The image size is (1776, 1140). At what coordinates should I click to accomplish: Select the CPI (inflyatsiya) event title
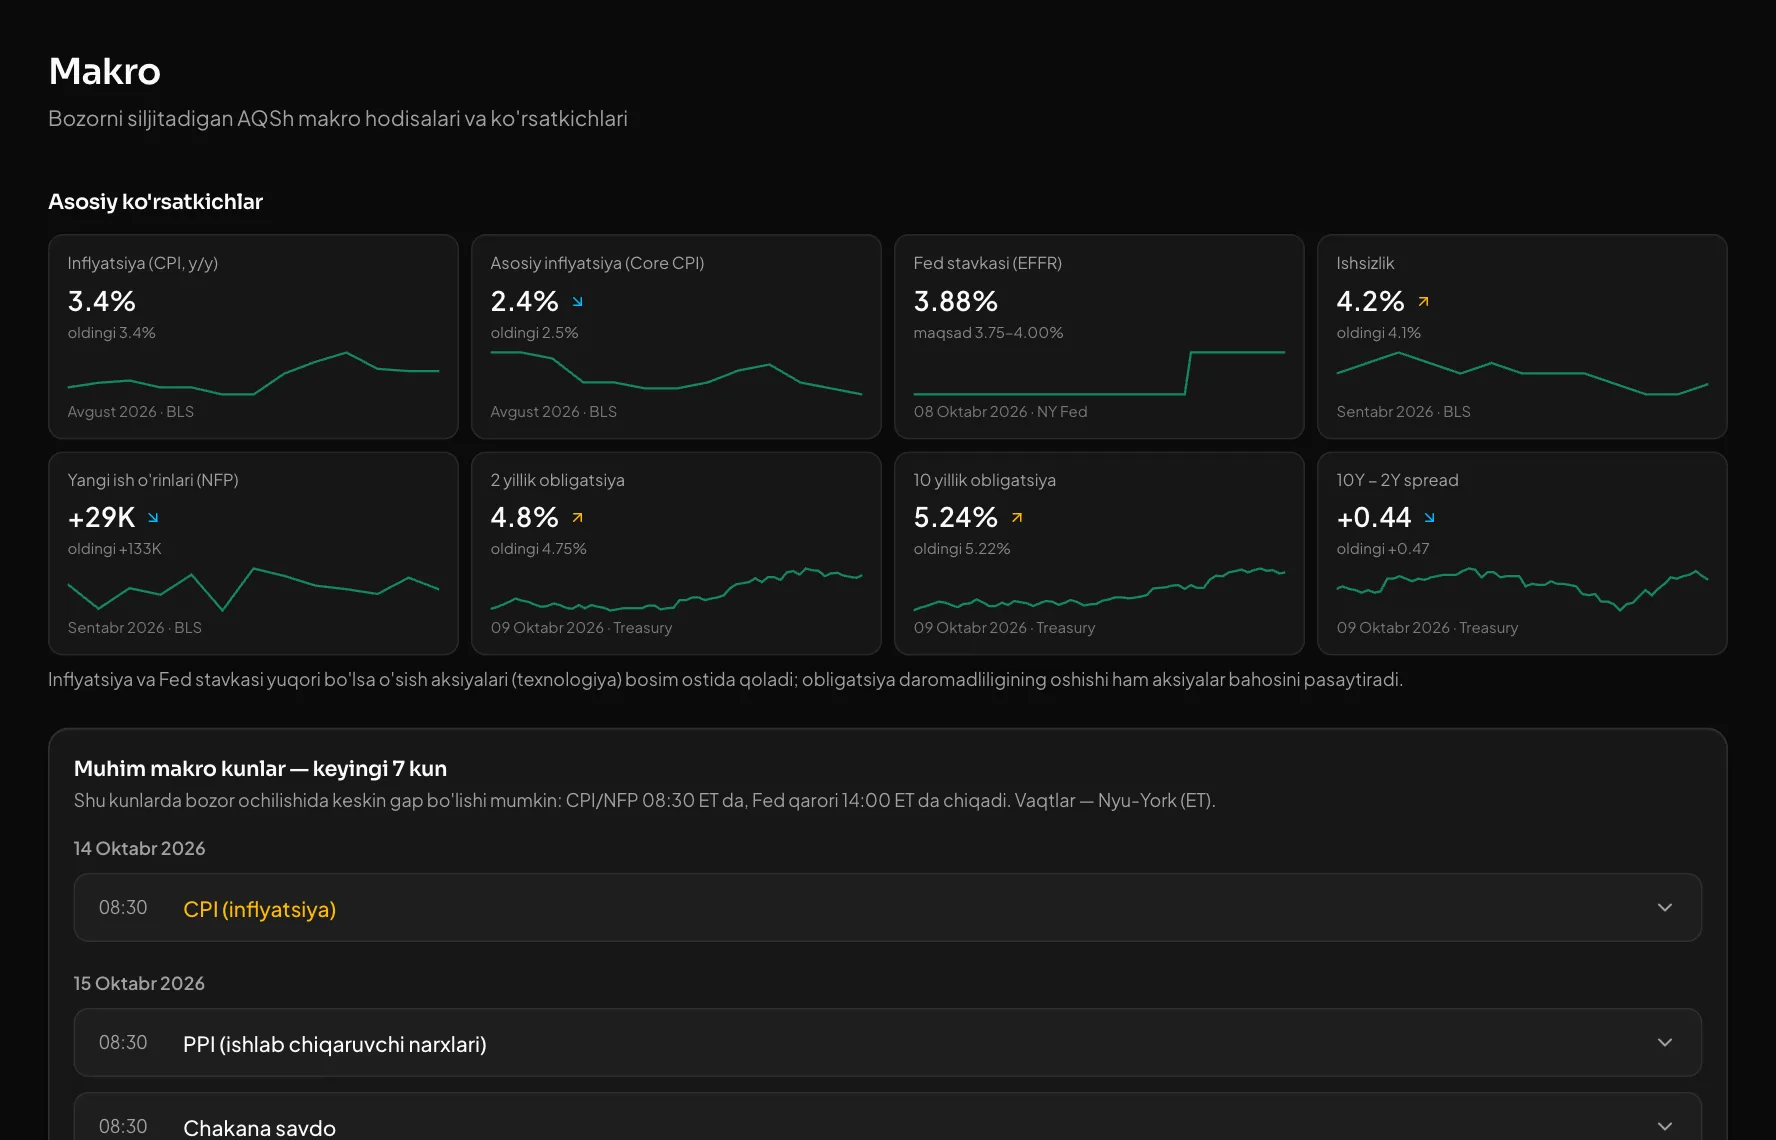pyautogui.click(x=259, y=909)
